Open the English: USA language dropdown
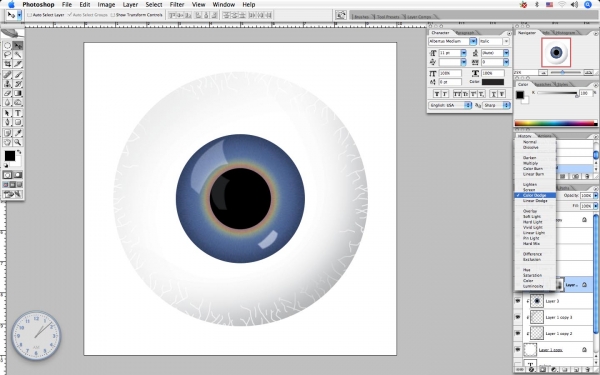Image resolution: width=600 pixels, height=375 pixels. (450, 105)
